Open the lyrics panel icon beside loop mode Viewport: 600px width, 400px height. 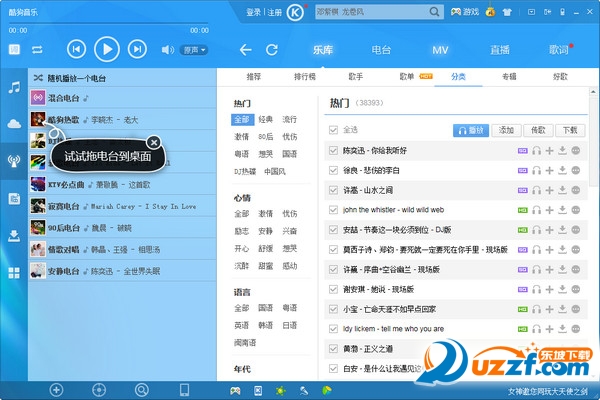click(15, 50)
